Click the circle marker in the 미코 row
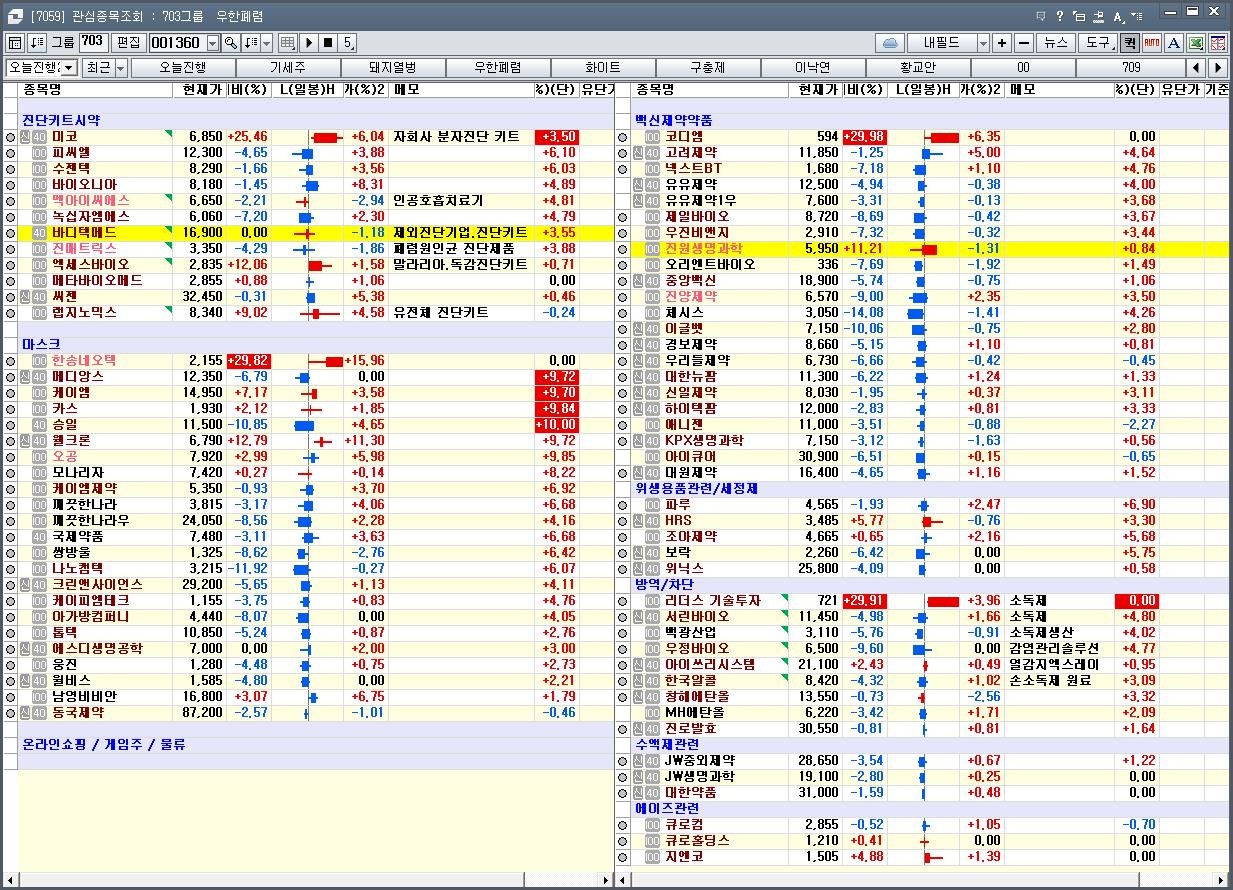 pyautogui.click(x=10, y=137)
